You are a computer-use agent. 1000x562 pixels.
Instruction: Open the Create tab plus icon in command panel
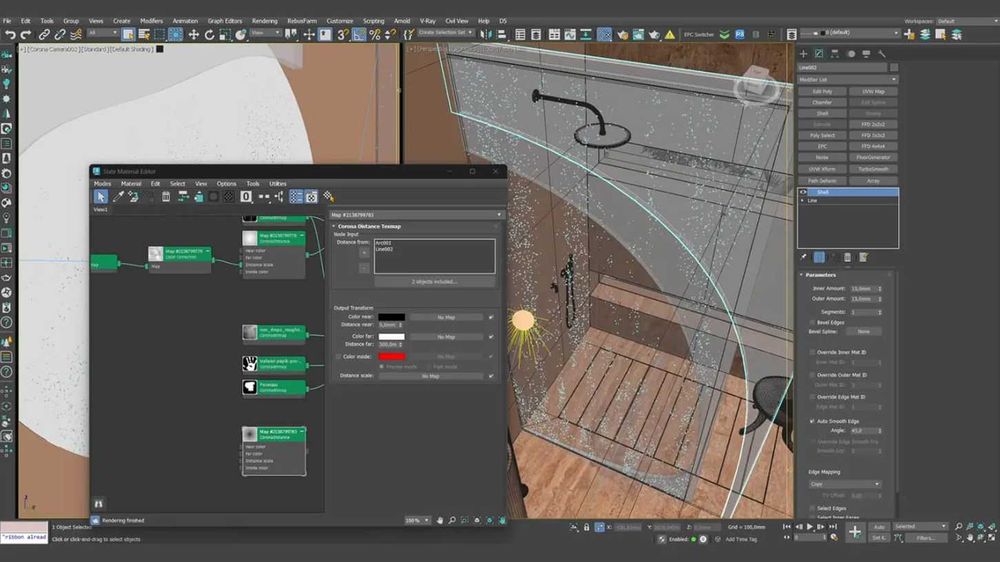(x=804, y=54)
